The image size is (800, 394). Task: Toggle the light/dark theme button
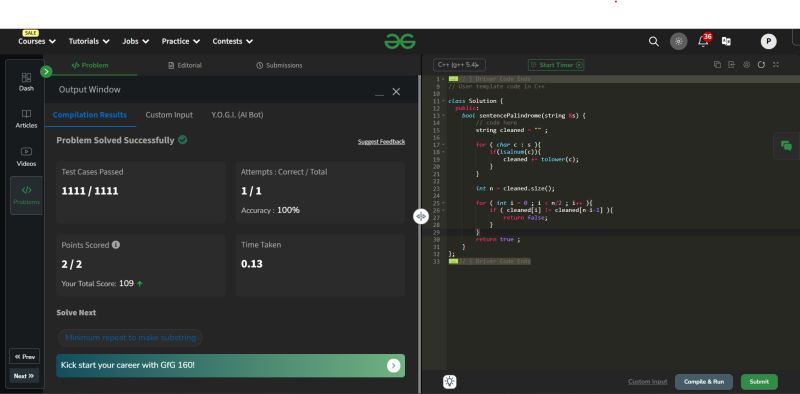tap(679, 41)
